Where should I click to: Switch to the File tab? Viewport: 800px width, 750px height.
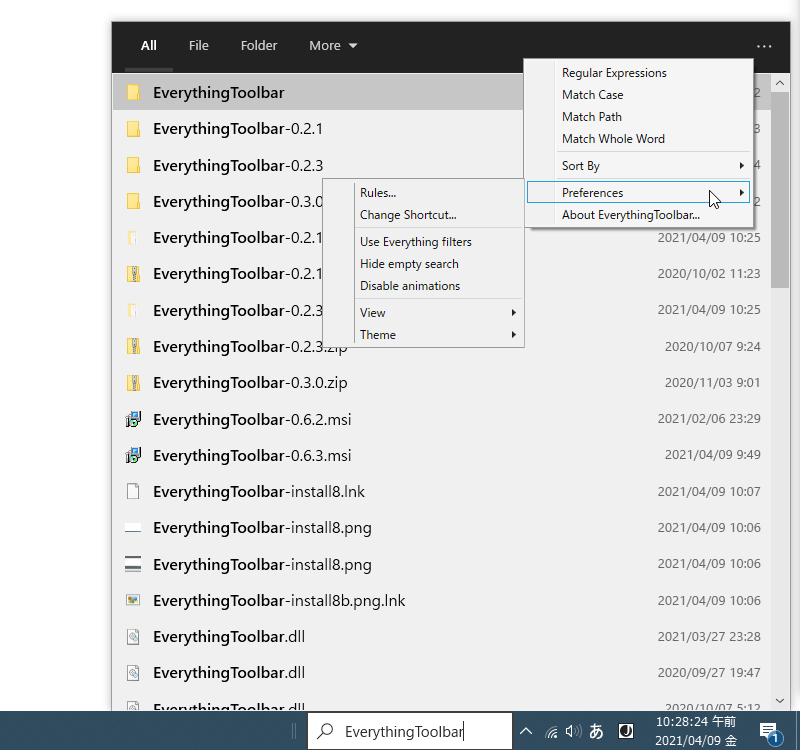point(198,46)
